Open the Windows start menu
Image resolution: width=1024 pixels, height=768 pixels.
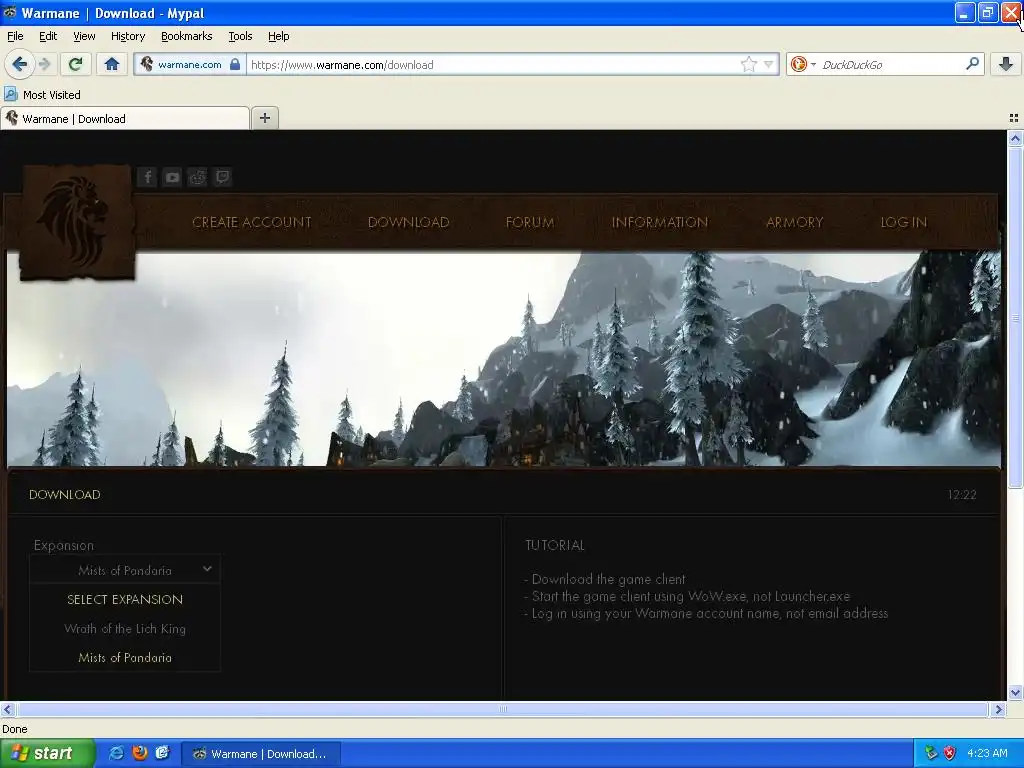(47, 754)
